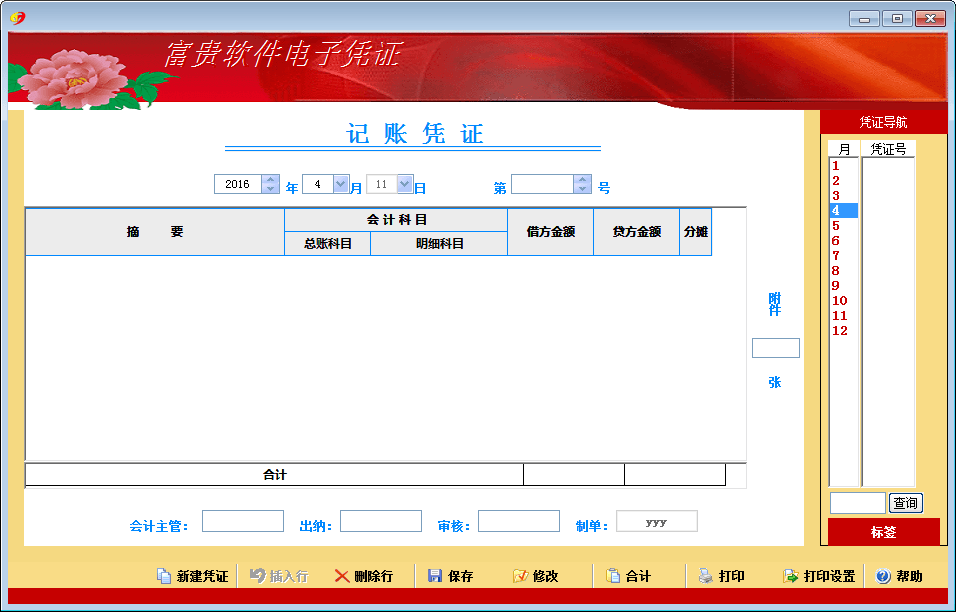The width and height of the screenshot is (956, 612).
Task: Focus the 出纳 cashier text box
Action: point(381,521)
